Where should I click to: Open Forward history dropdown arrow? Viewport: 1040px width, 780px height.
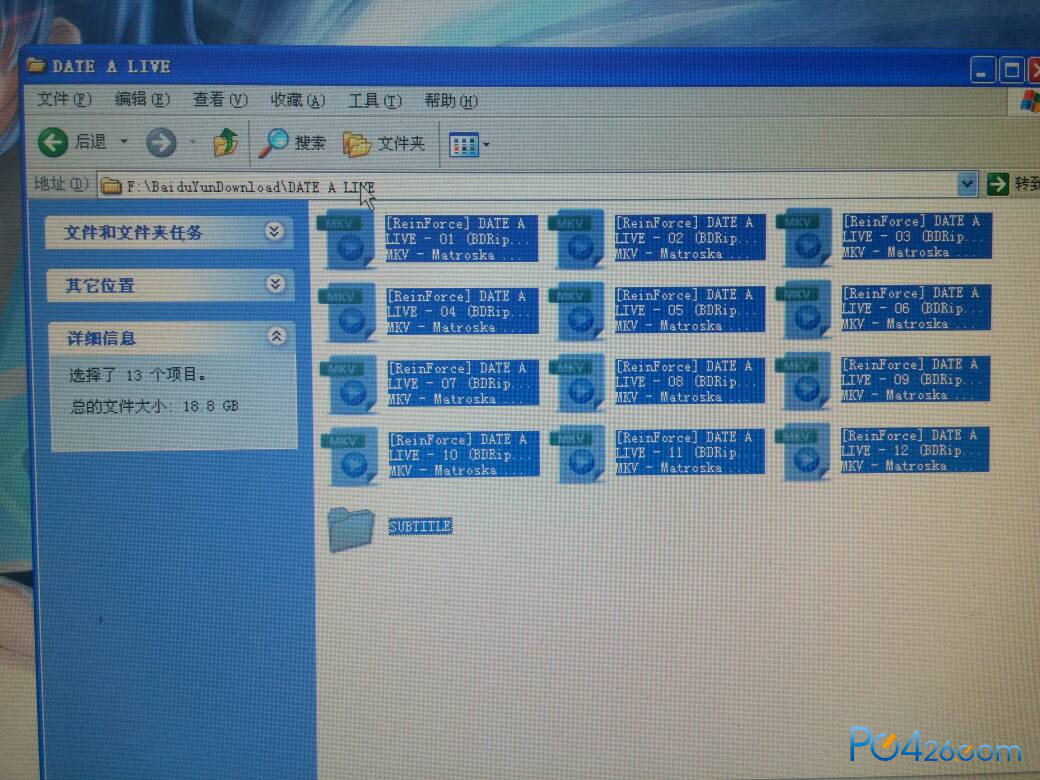(x=192, y=142)
